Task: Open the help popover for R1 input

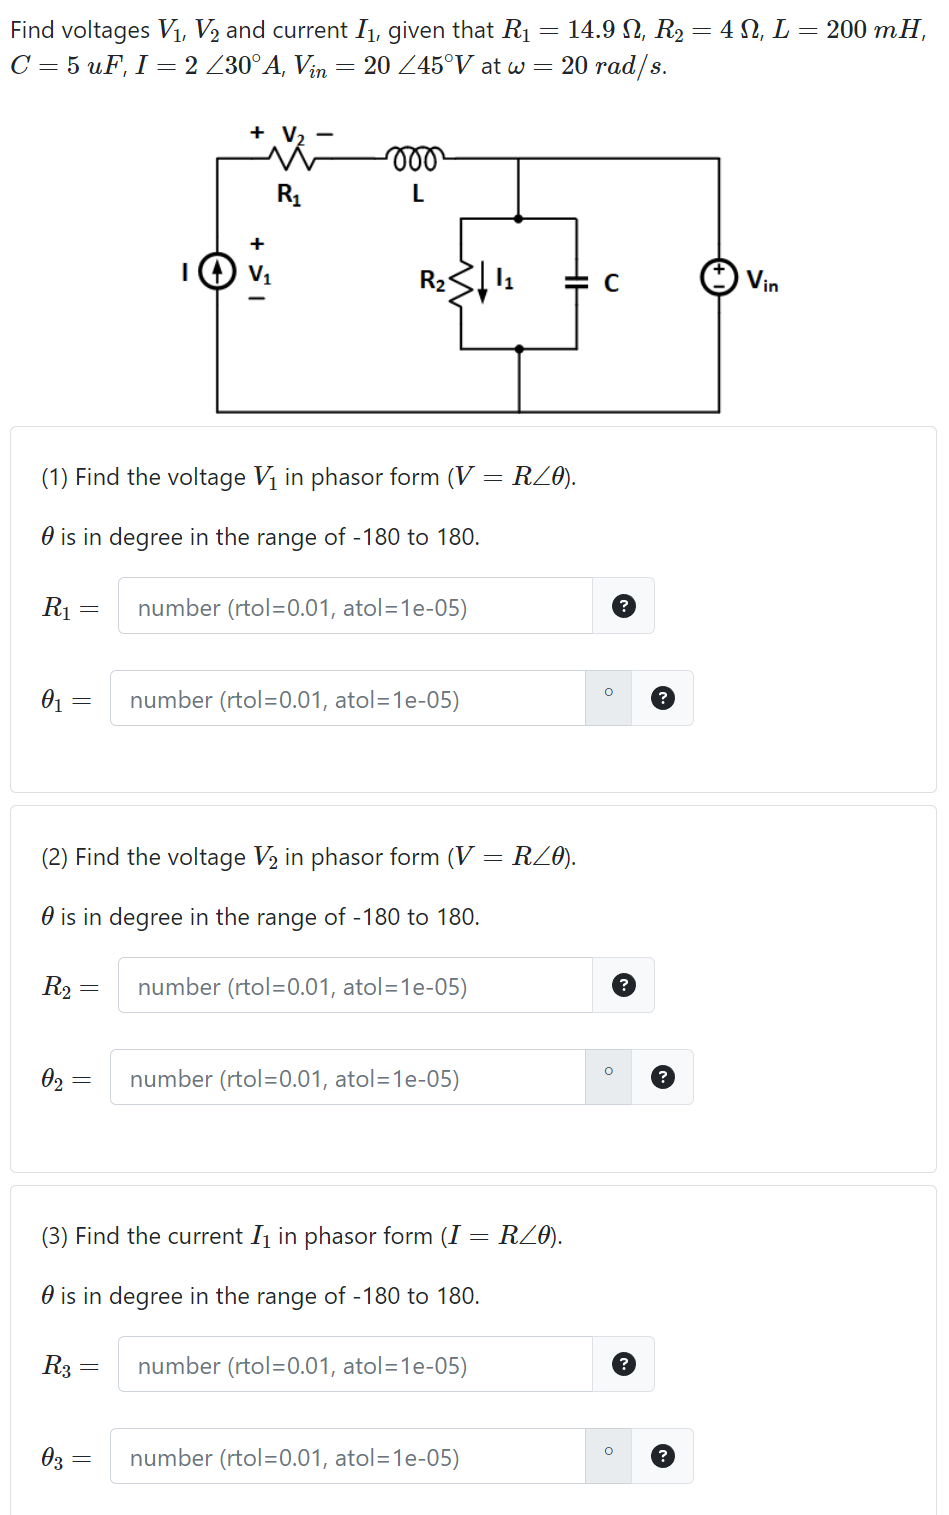Action: pyautogui.click(x=623, y=606)
